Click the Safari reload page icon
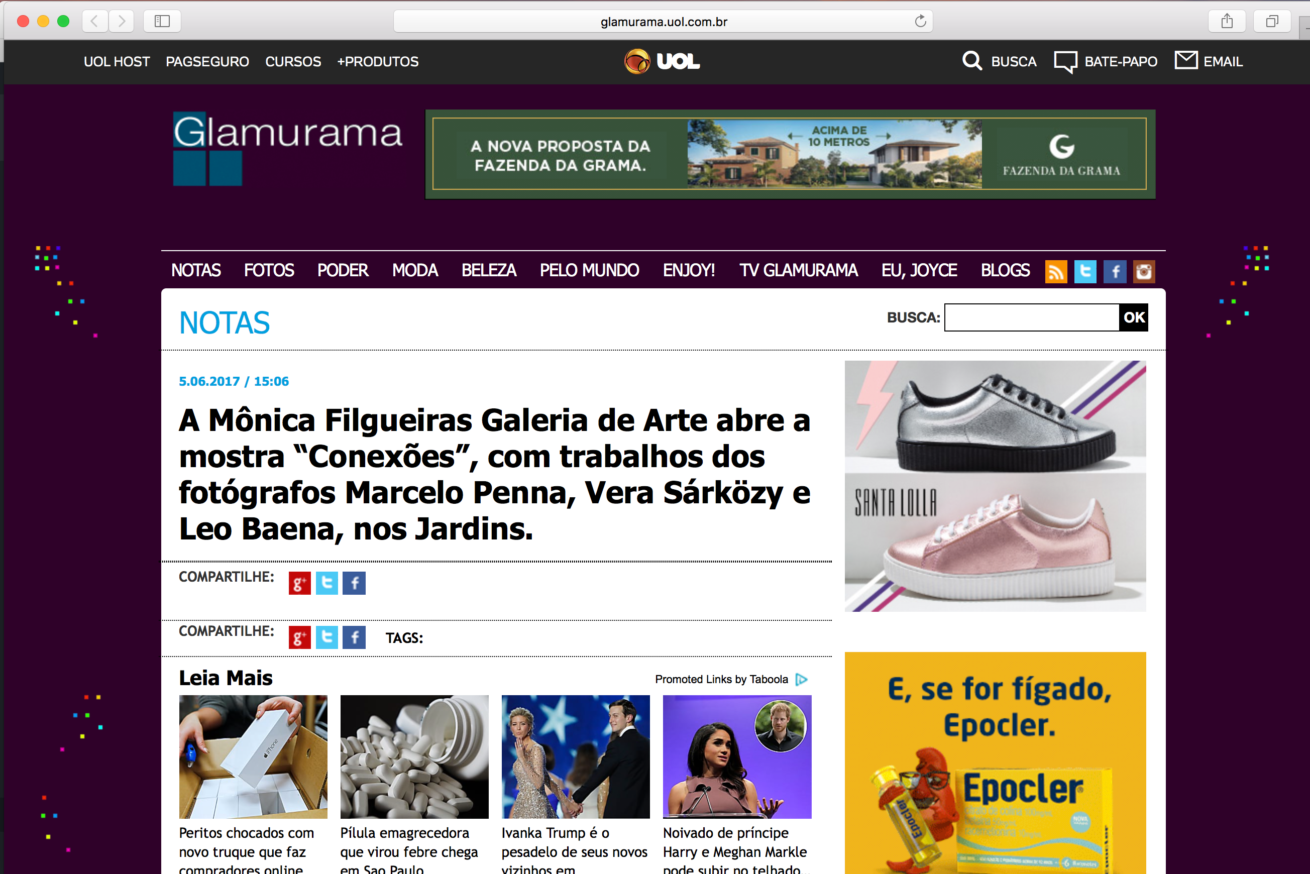 coord(920,21)
